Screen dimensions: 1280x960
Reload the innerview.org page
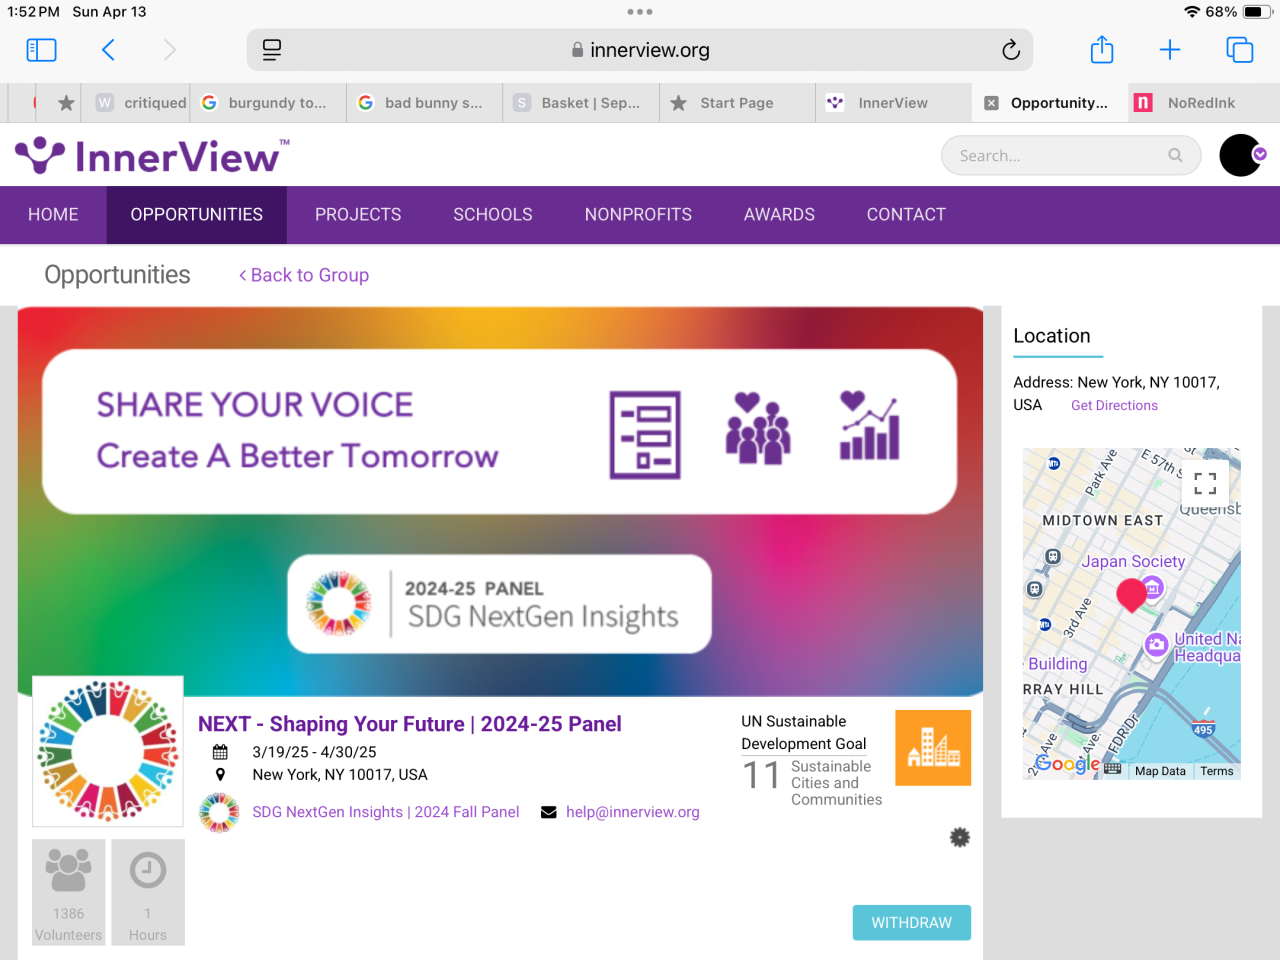point(1011,50)
